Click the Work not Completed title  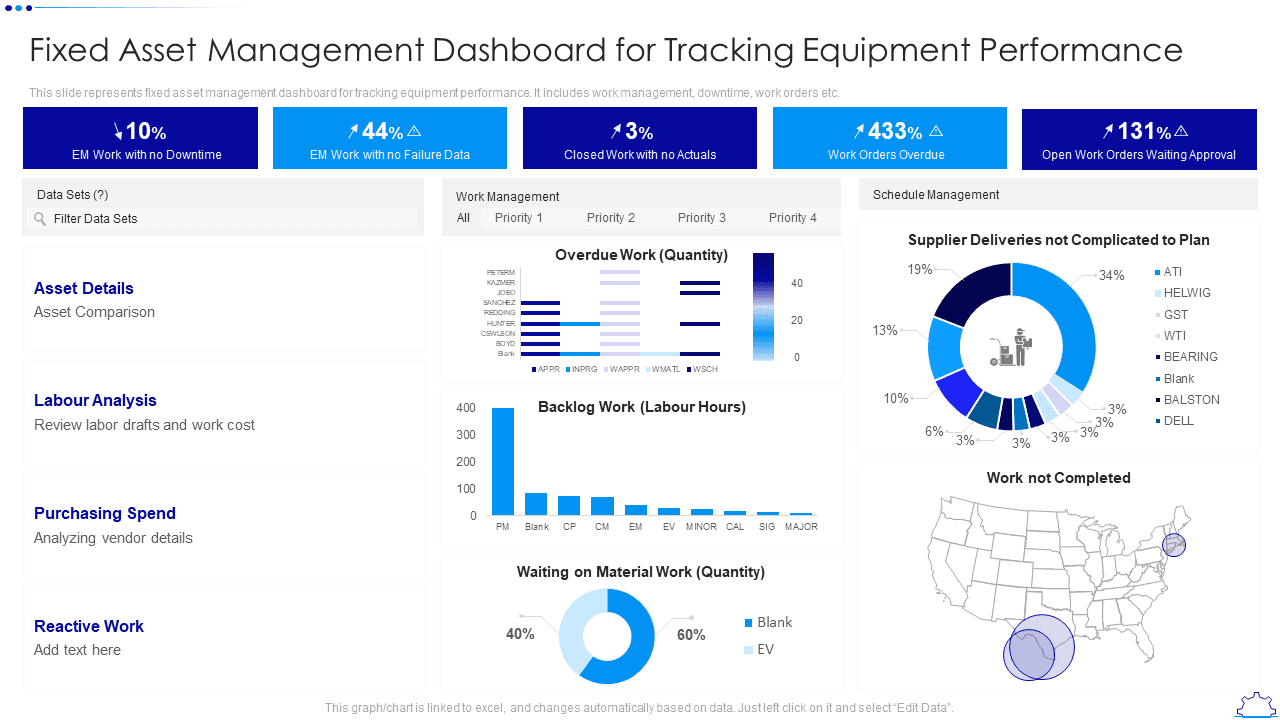pyautogui.click(x=1059, y=478)
